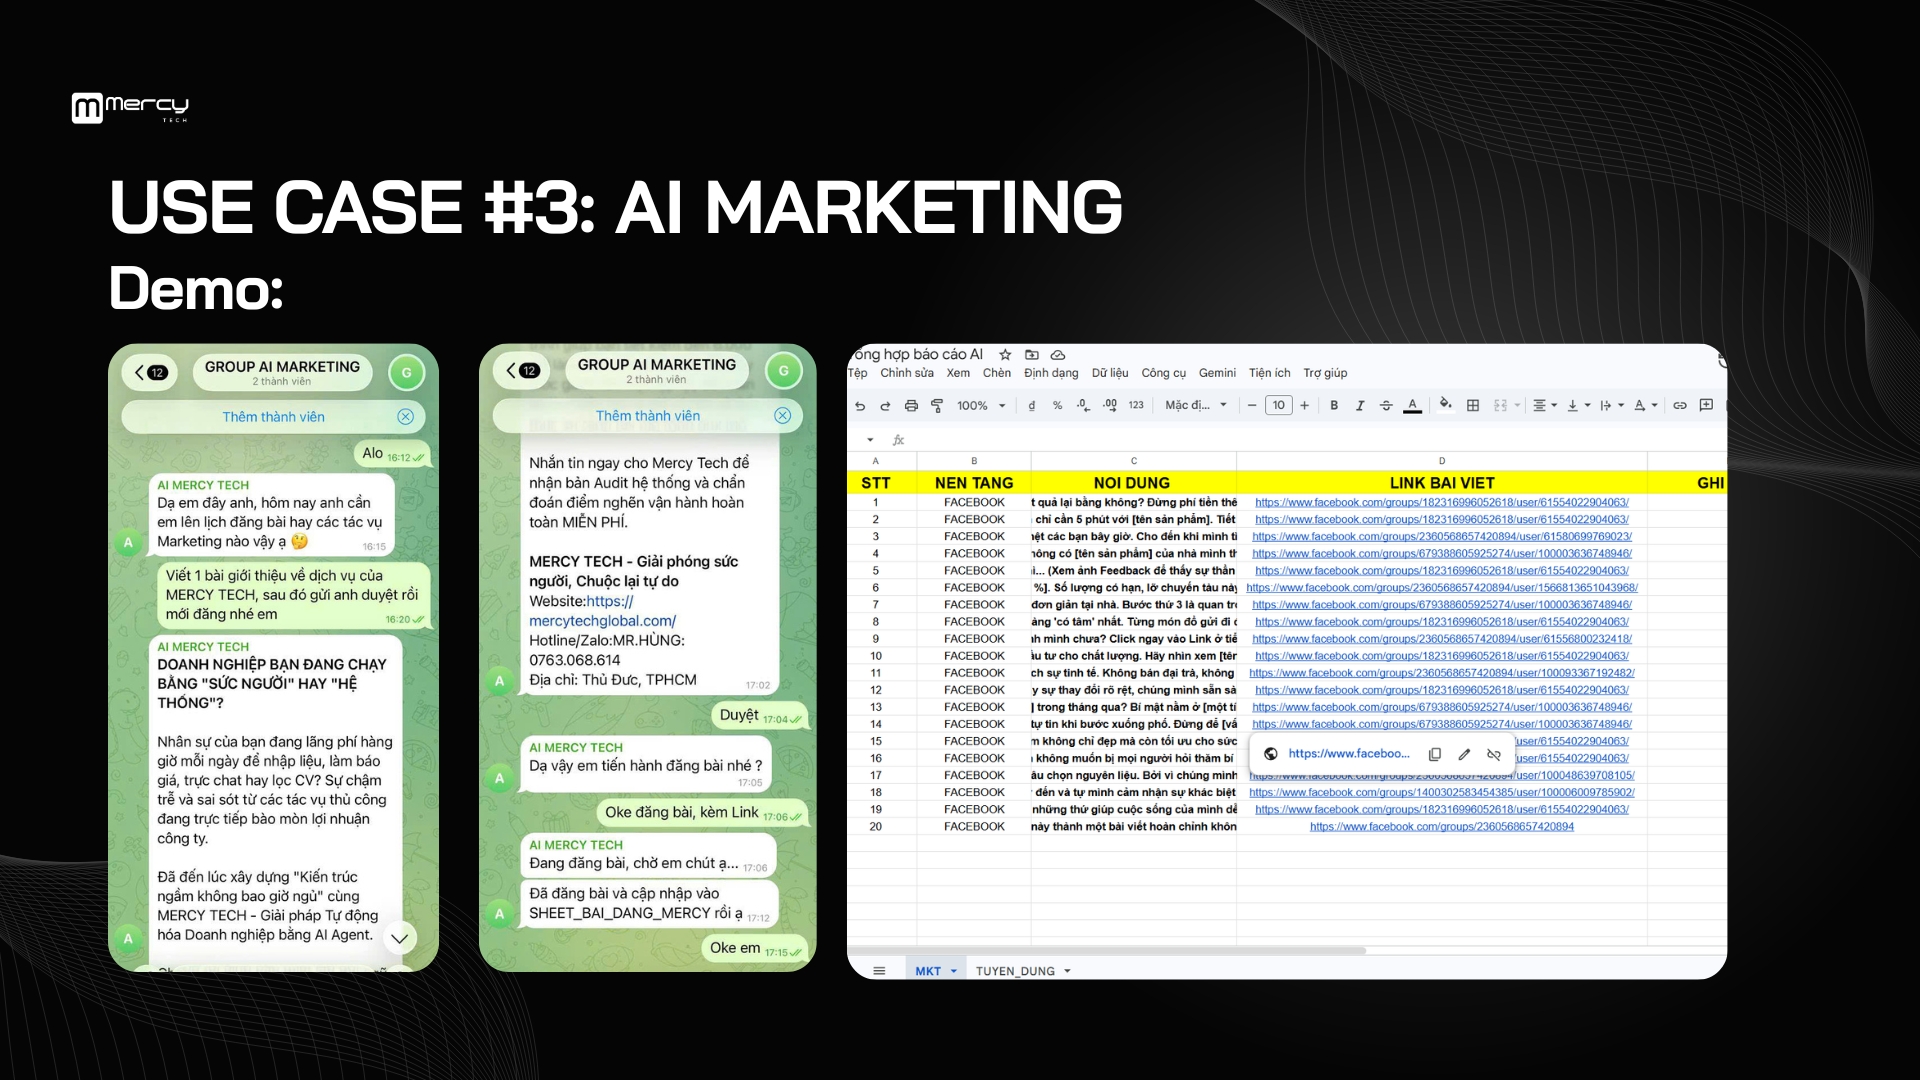Toggle bold formatting

point(1334,406)
